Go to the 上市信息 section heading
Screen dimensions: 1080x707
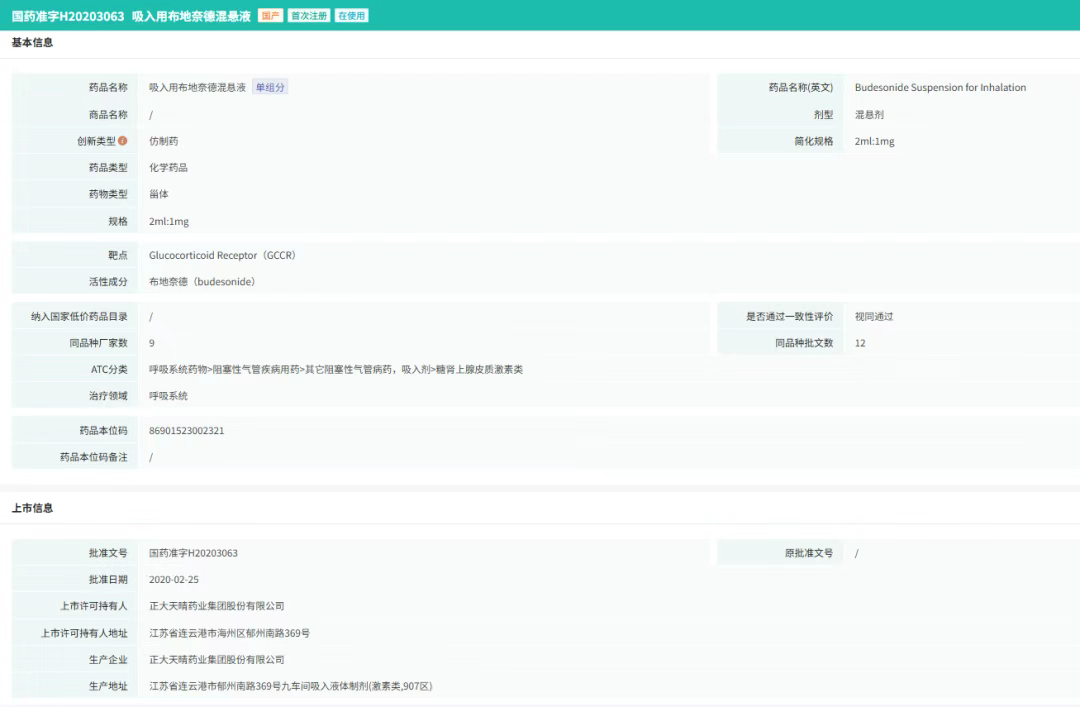32,508
